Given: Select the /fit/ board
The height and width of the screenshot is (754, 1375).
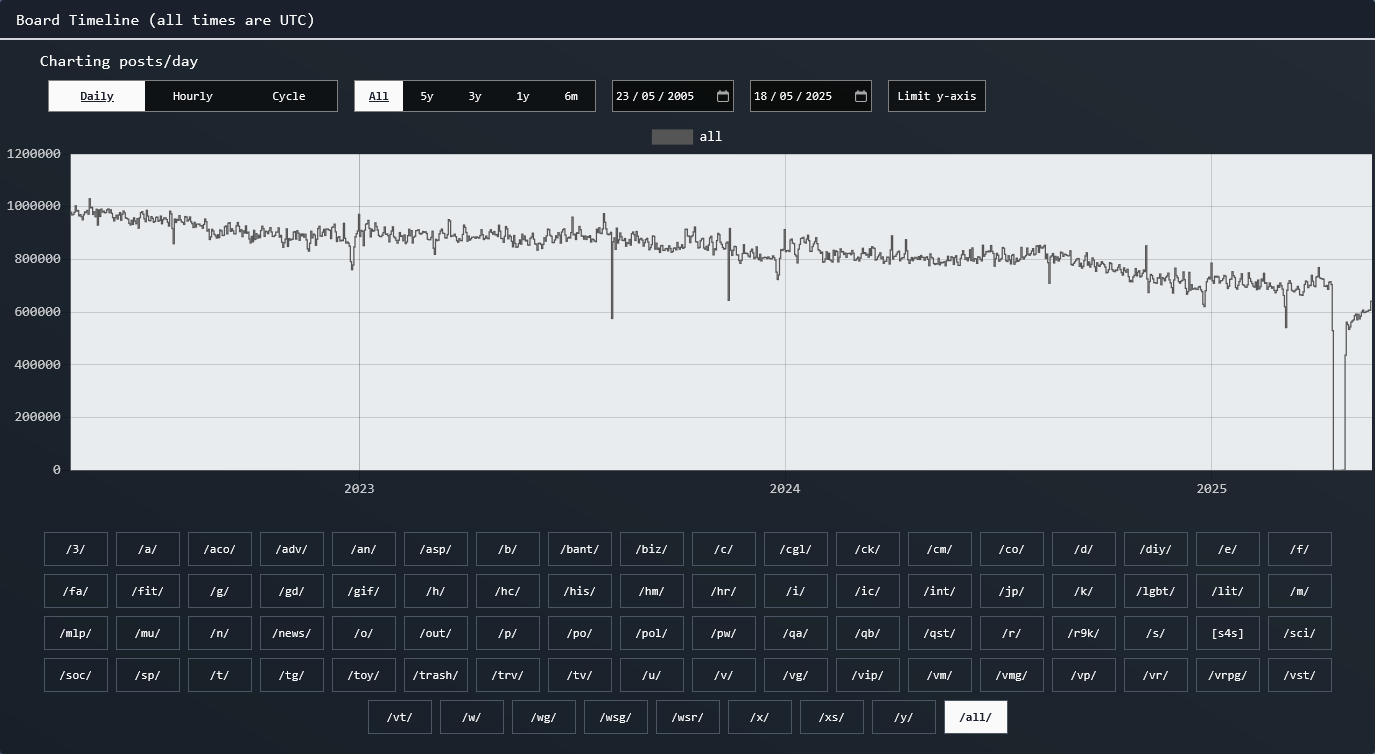Looking at the screenshot, I should pyautogui.click(x=148, y=591).
